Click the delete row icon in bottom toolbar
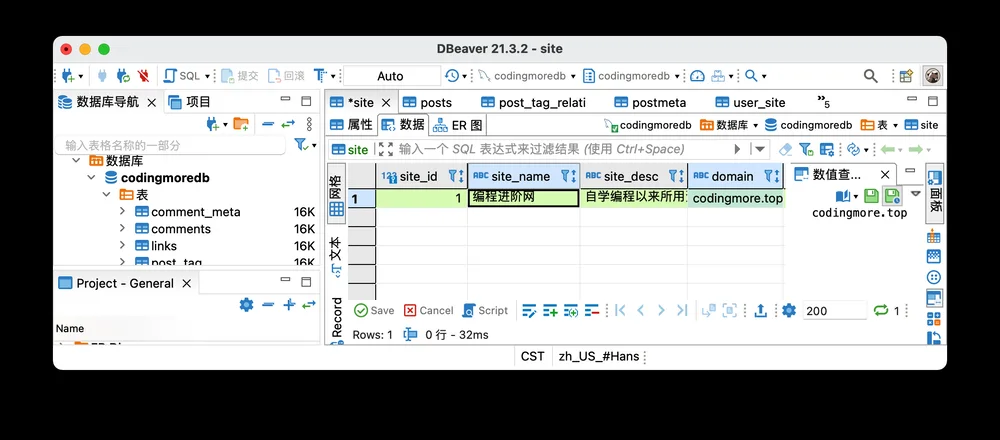Image resolution: width=1000 pixels, height=440 pixels. point(592,311)
